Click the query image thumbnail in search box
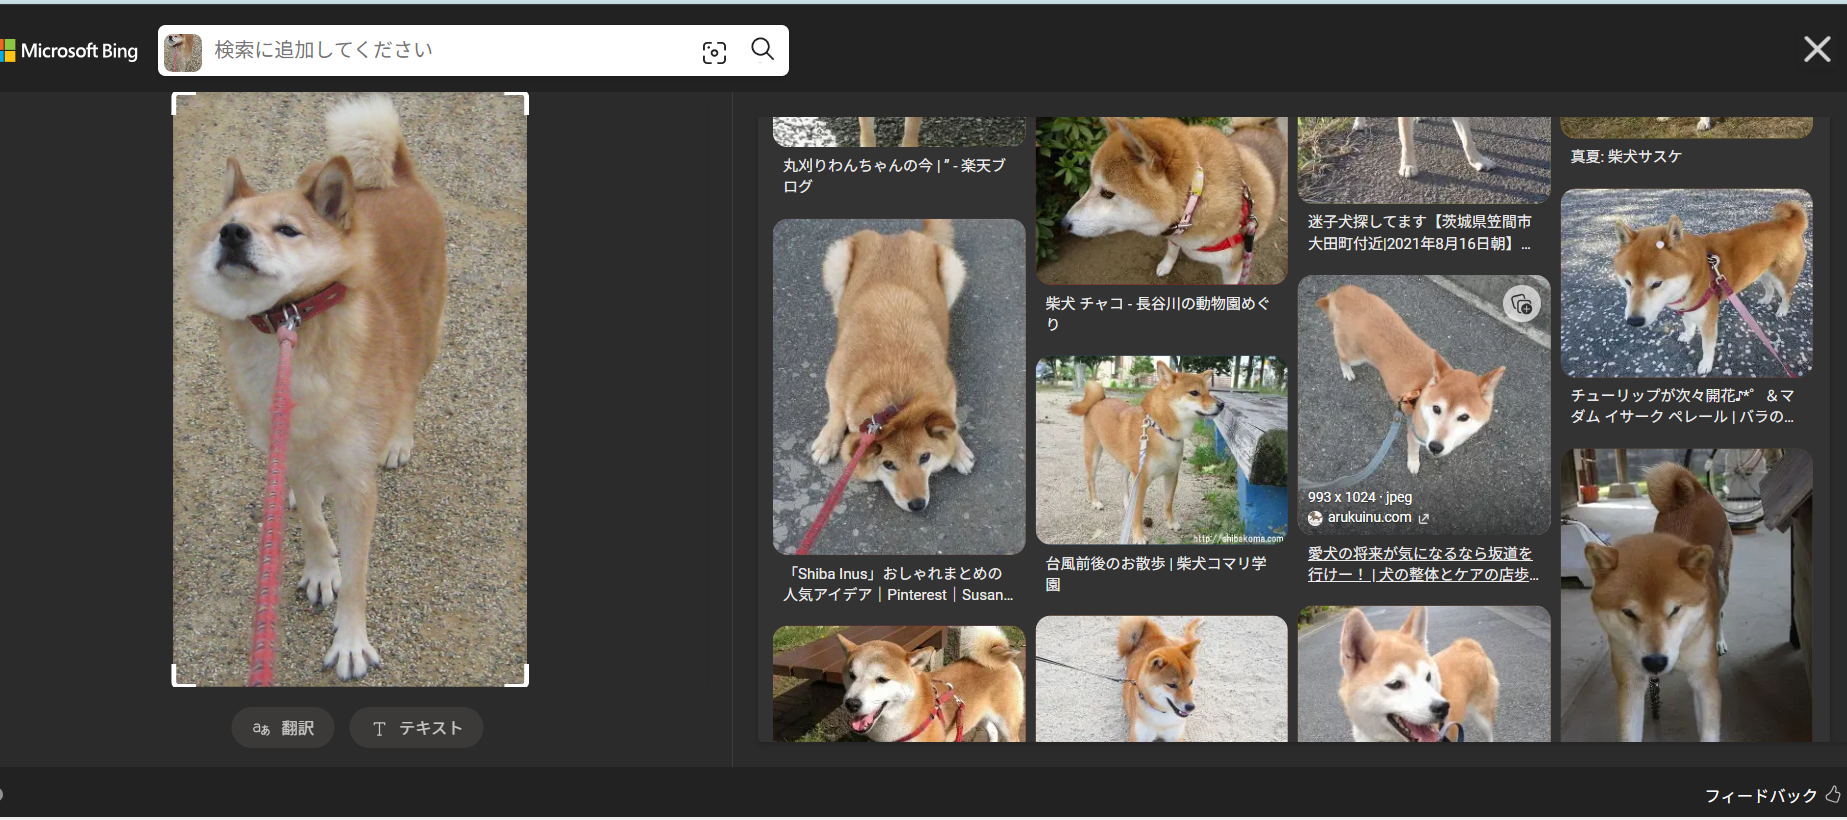1847x820 pixels. tap(183, 52)
